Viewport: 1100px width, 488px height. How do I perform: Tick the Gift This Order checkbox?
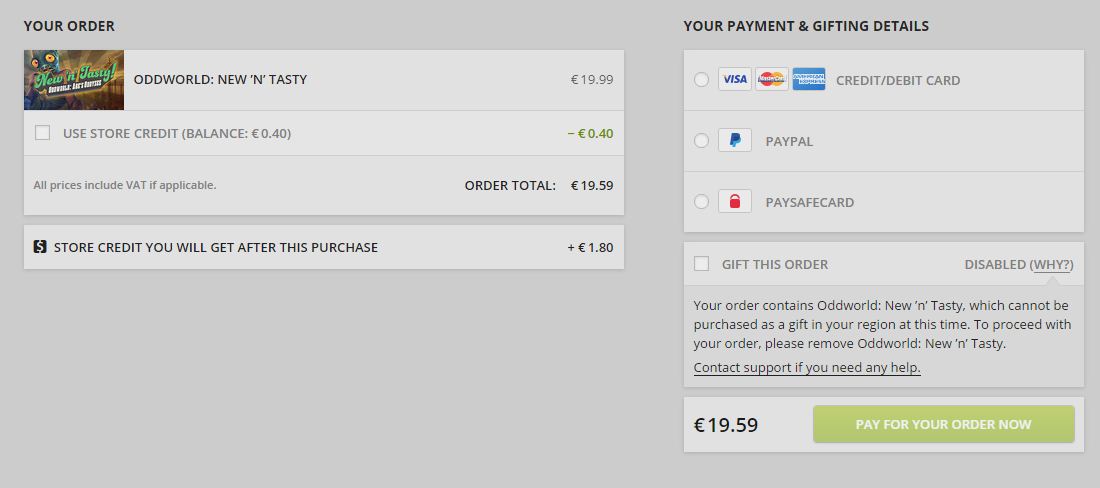(702, 264)
